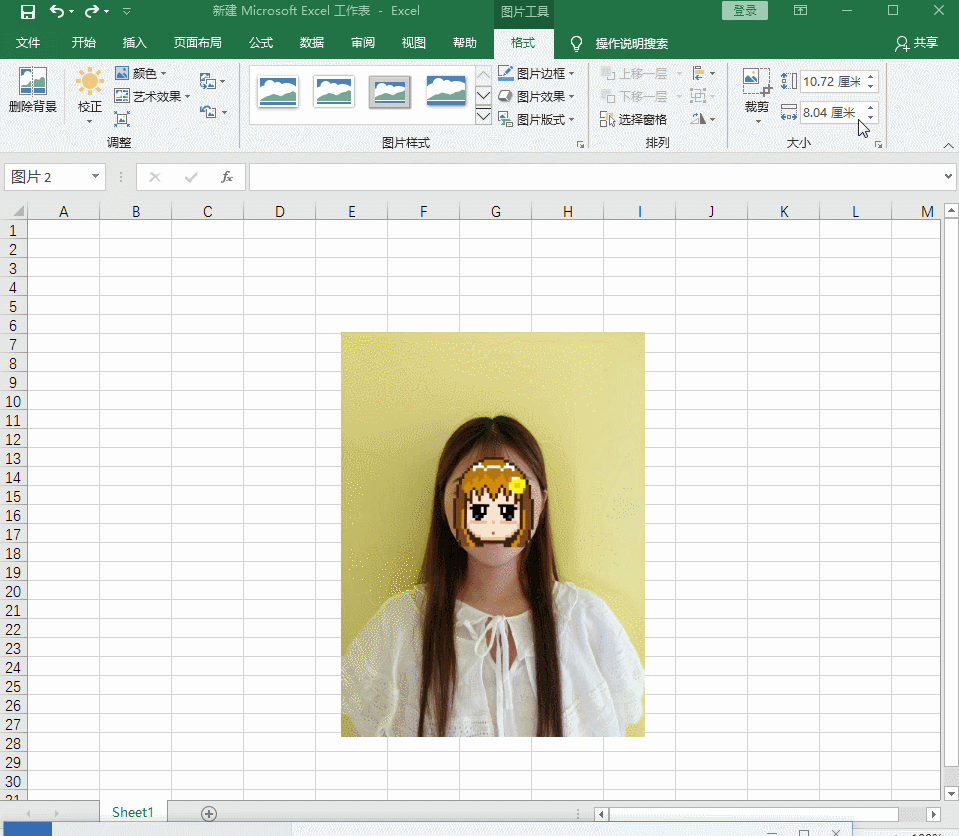959x836 pixels.
Task: Select the Sheet1 worksheet tab
Action: 132,813
